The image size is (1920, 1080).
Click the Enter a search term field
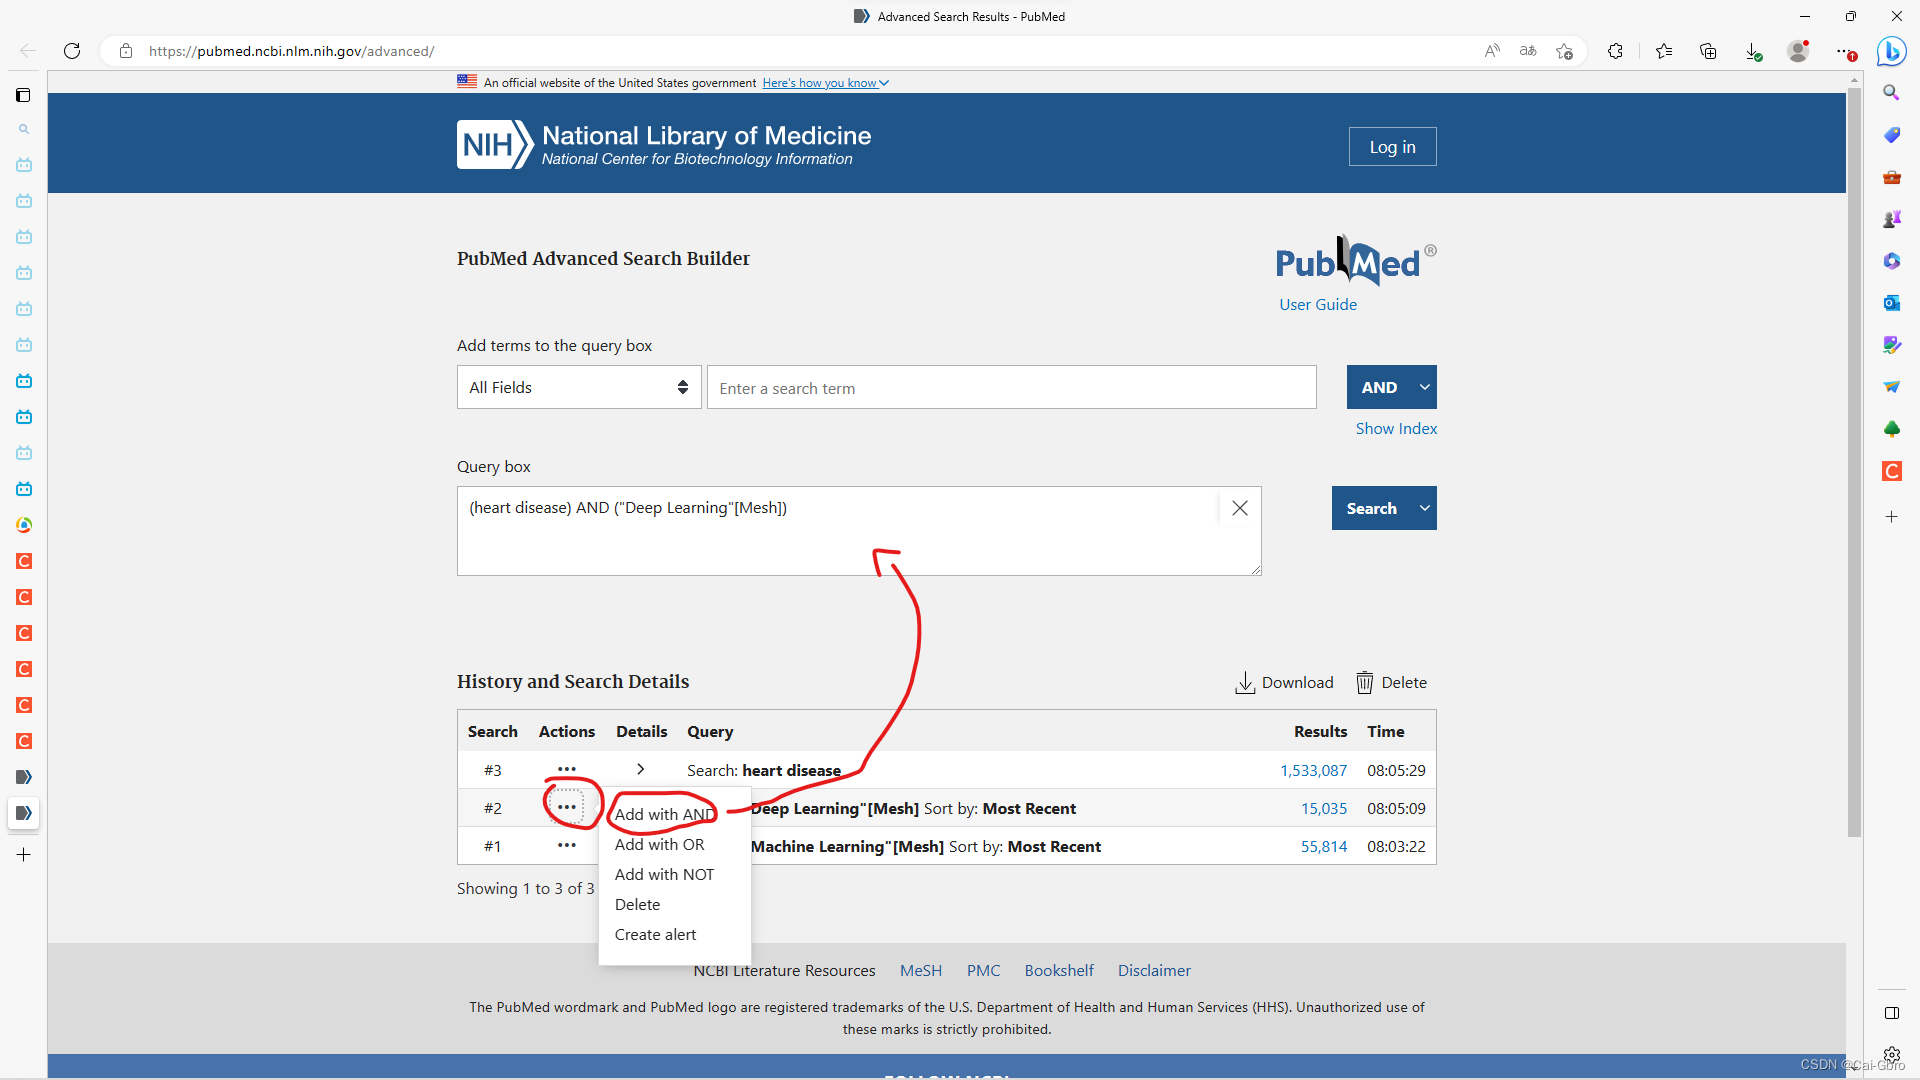click(x=1011, y=389)
